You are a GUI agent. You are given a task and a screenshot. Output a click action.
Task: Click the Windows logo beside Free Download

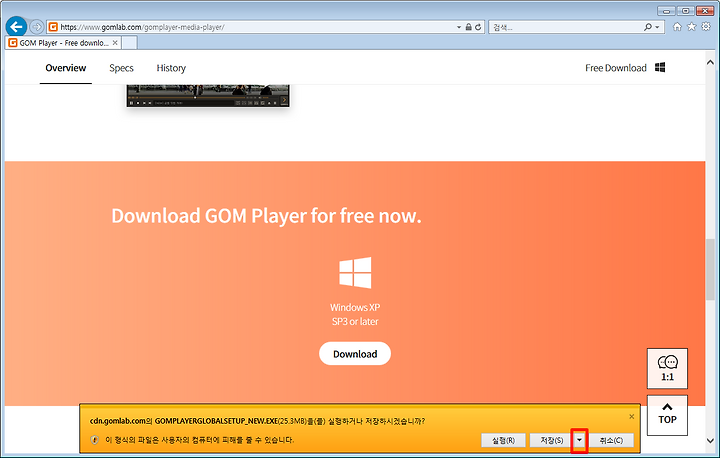click(660, 68)
